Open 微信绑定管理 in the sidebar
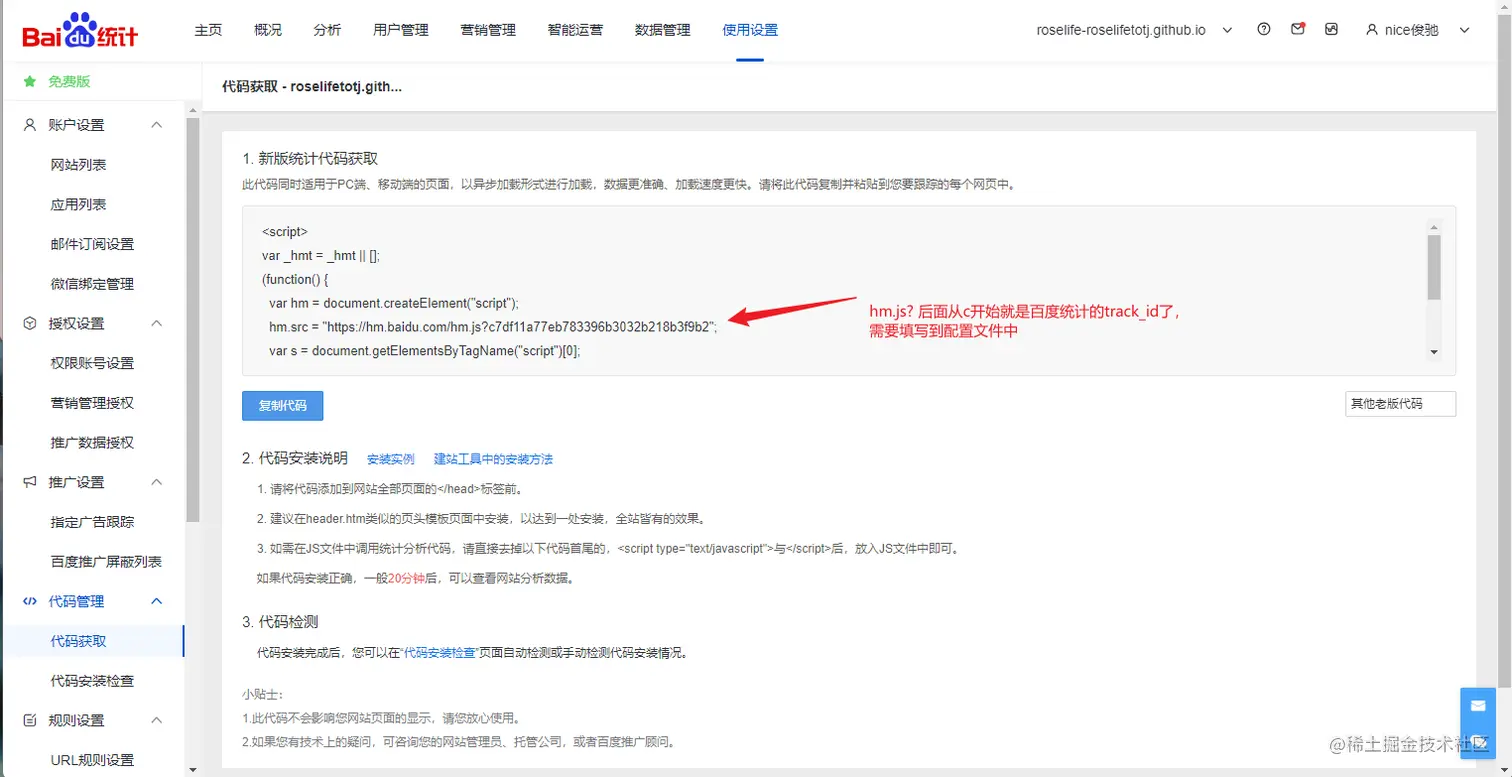The image size is (1512, 777). pos(92,284)
